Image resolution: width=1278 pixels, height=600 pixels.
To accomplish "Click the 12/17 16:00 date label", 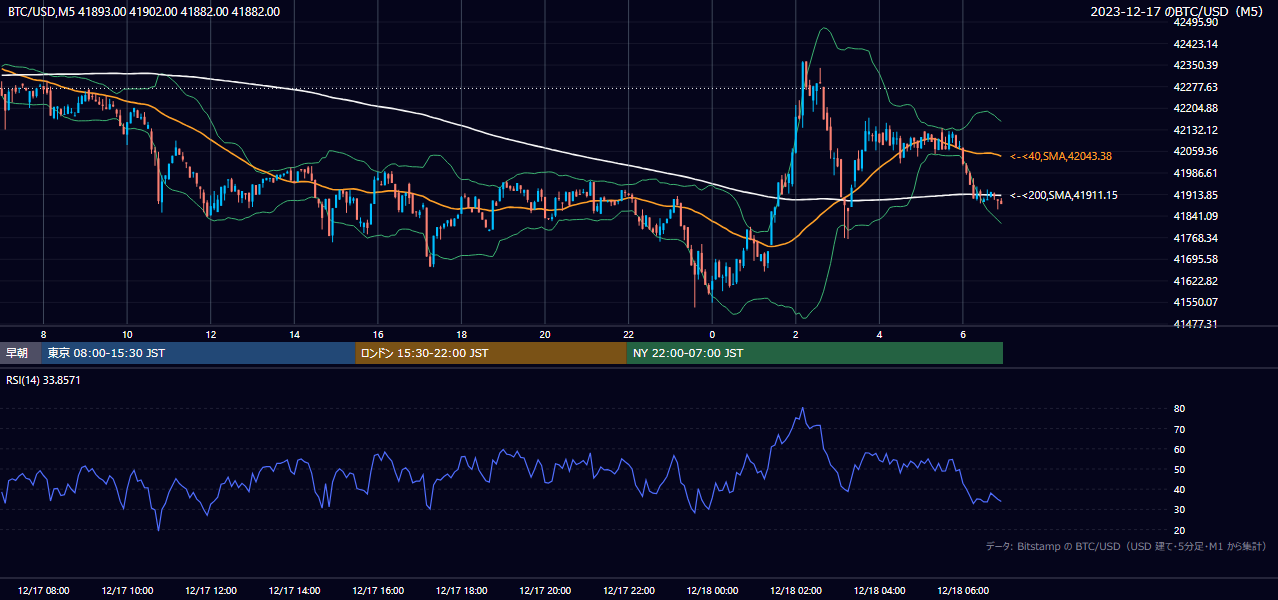I will pyautogui.click(x=377, y=591).
